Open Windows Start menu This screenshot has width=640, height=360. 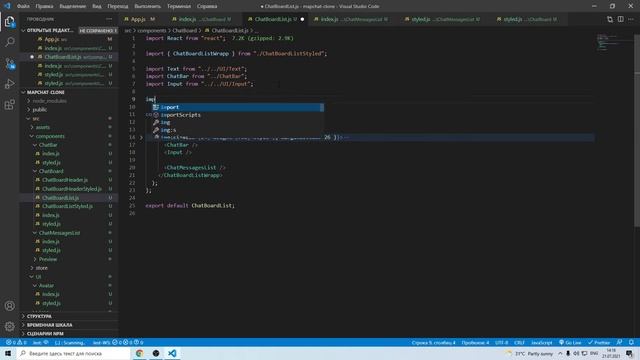[x=8, y=353]
